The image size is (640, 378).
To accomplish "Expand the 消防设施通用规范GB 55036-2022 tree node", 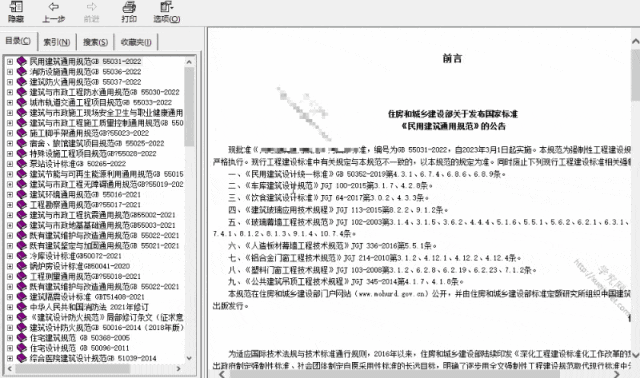I will [x=10, y=72].
